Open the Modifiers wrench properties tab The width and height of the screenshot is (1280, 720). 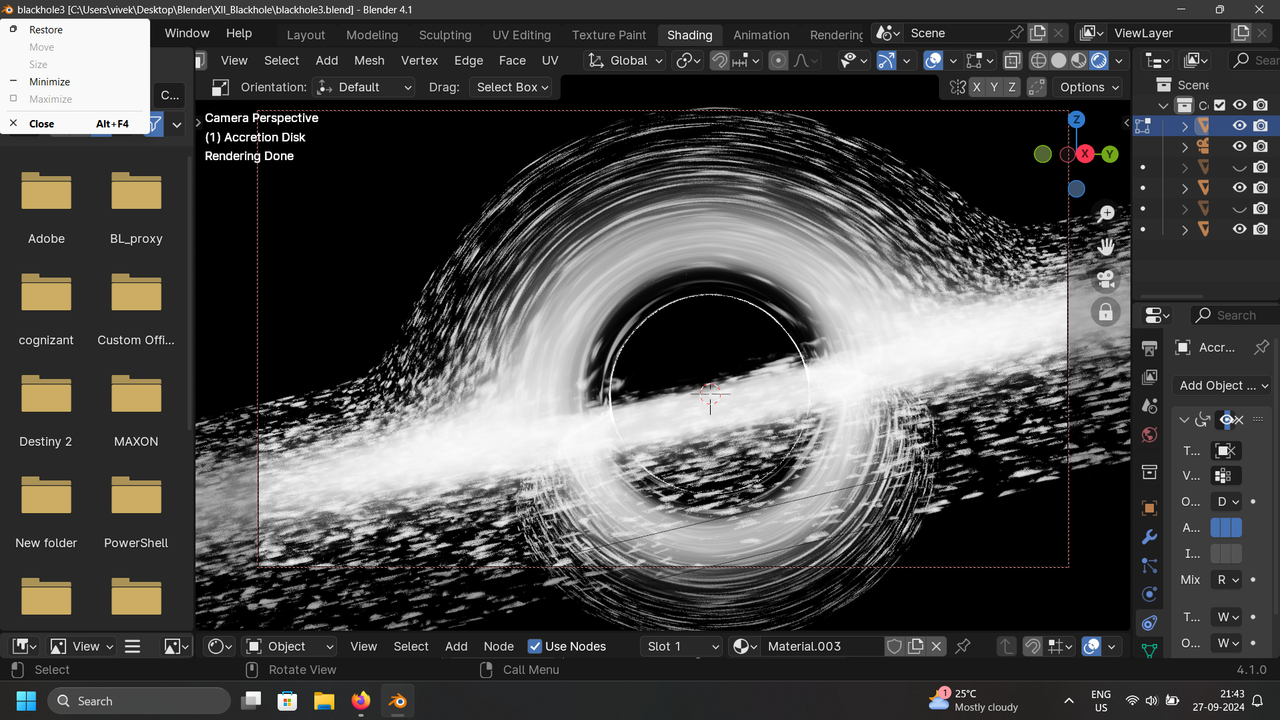1150,537
